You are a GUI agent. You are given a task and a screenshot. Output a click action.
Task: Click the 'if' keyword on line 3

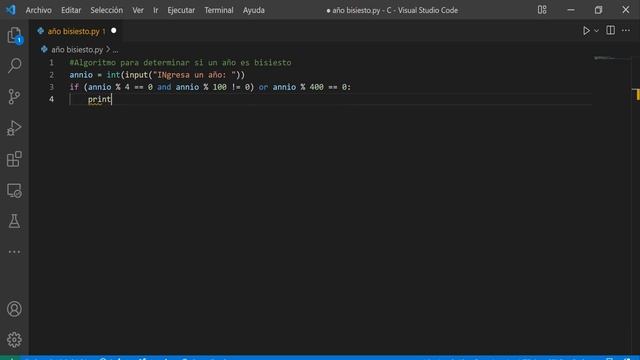tap(74, 87)
